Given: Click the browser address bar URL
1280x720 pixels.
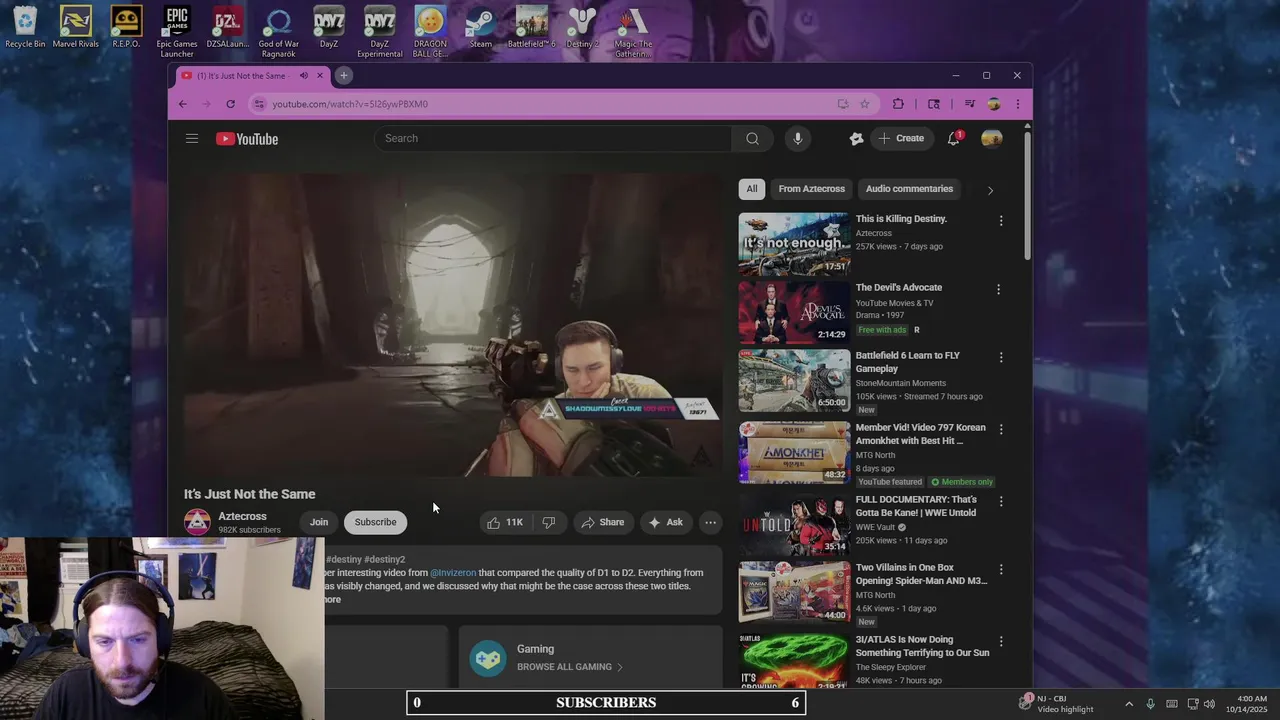Looking at the screenshot, I should [x=350, y=104].
